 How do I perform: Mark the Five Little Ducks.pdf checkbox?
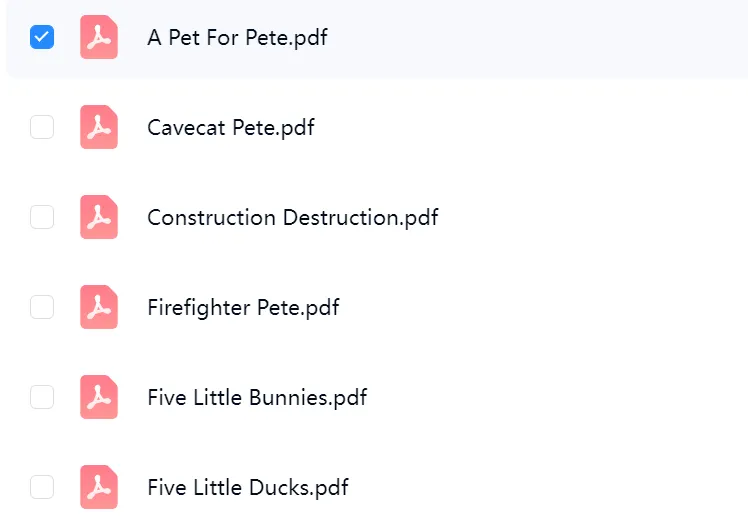[42, 488]
